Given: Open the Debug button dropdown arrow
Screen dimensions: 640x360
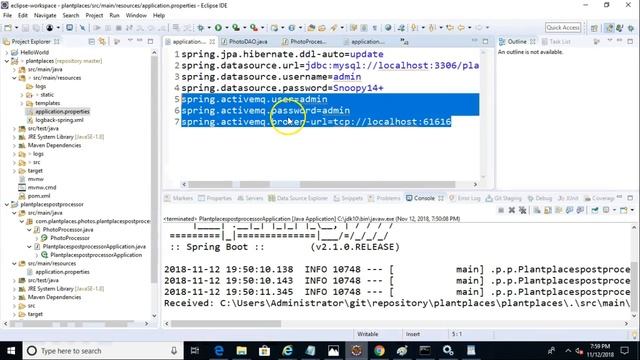Looking at the screenshot, I should (x=209, y=28).
